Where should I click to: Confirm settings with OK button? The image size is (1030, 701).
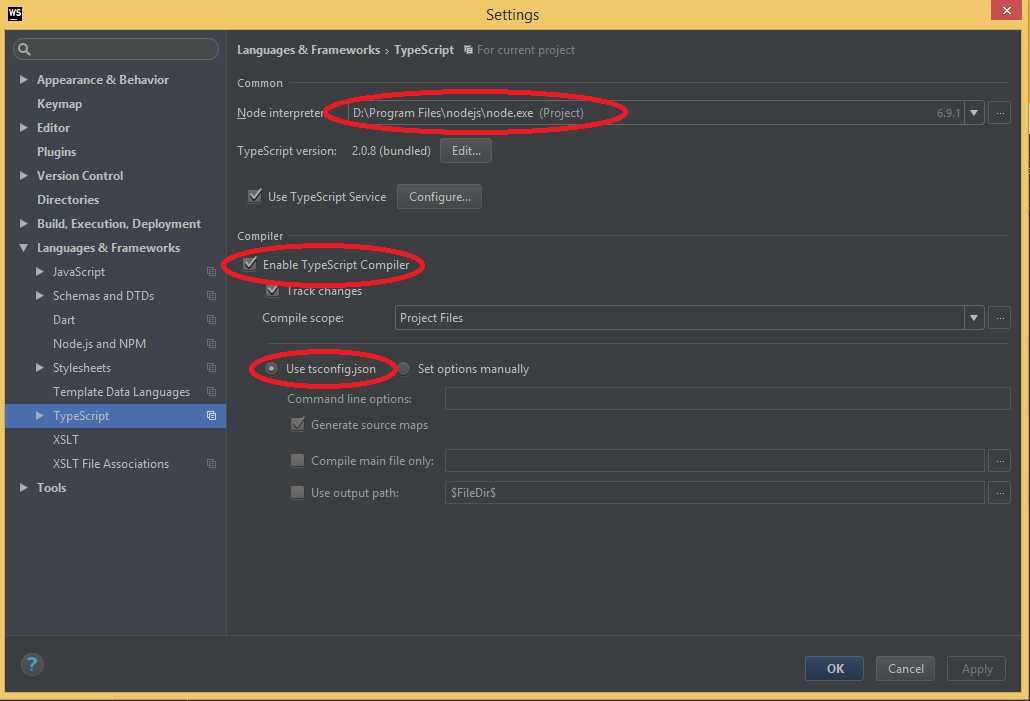tap(834, 669)
